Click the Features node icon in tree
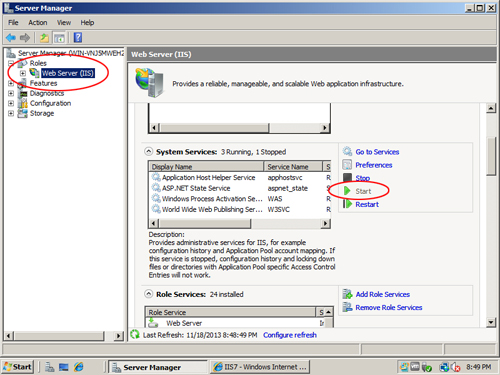Viewport: 500px width, 375px height. point(23,83)
